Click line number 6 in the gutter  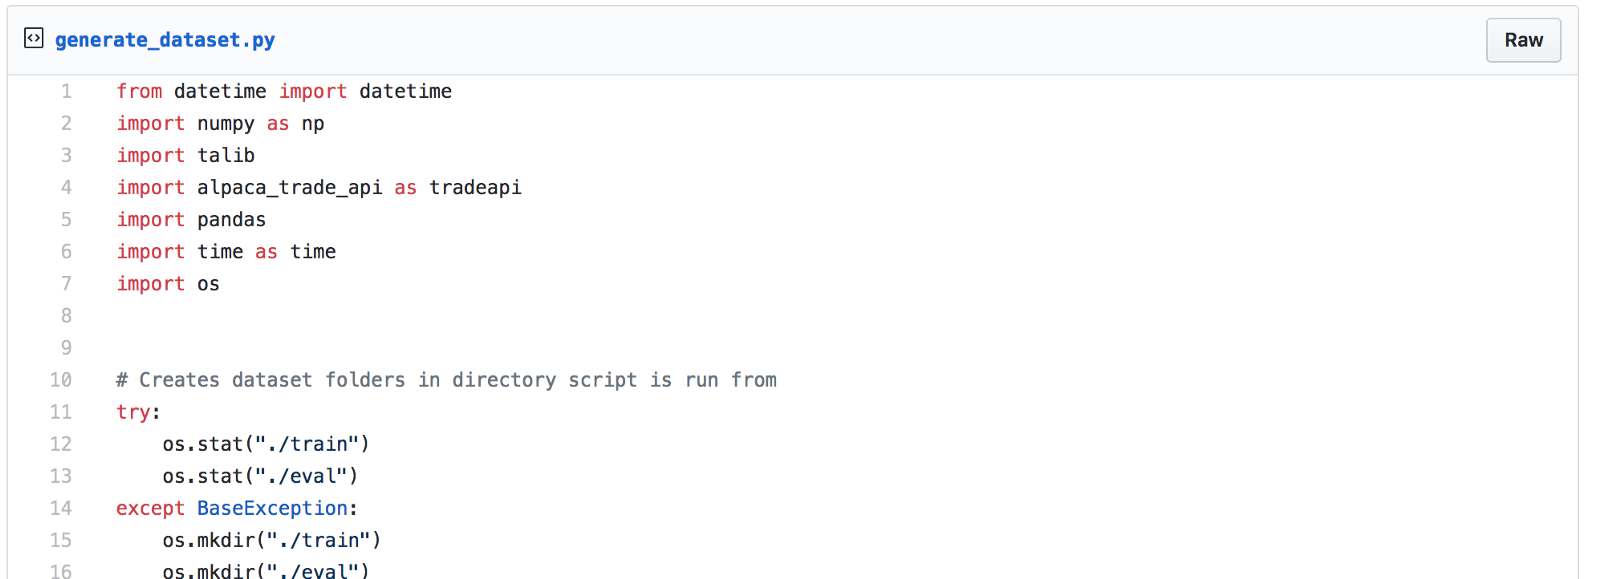tap(66, 251)
